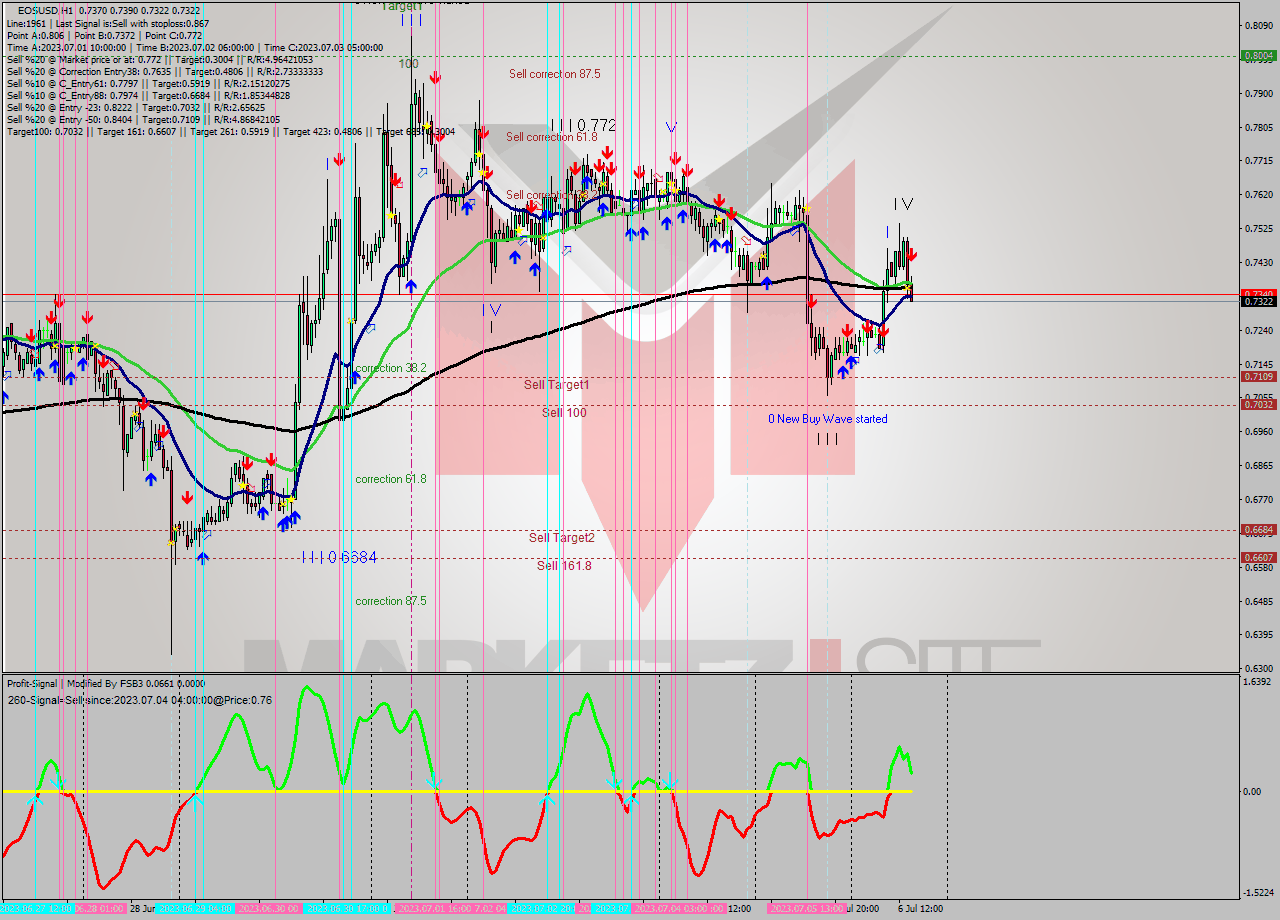1280x920 pixels.
Task: Click the 0.6300 price axis value
Action: coord(1258,668)
